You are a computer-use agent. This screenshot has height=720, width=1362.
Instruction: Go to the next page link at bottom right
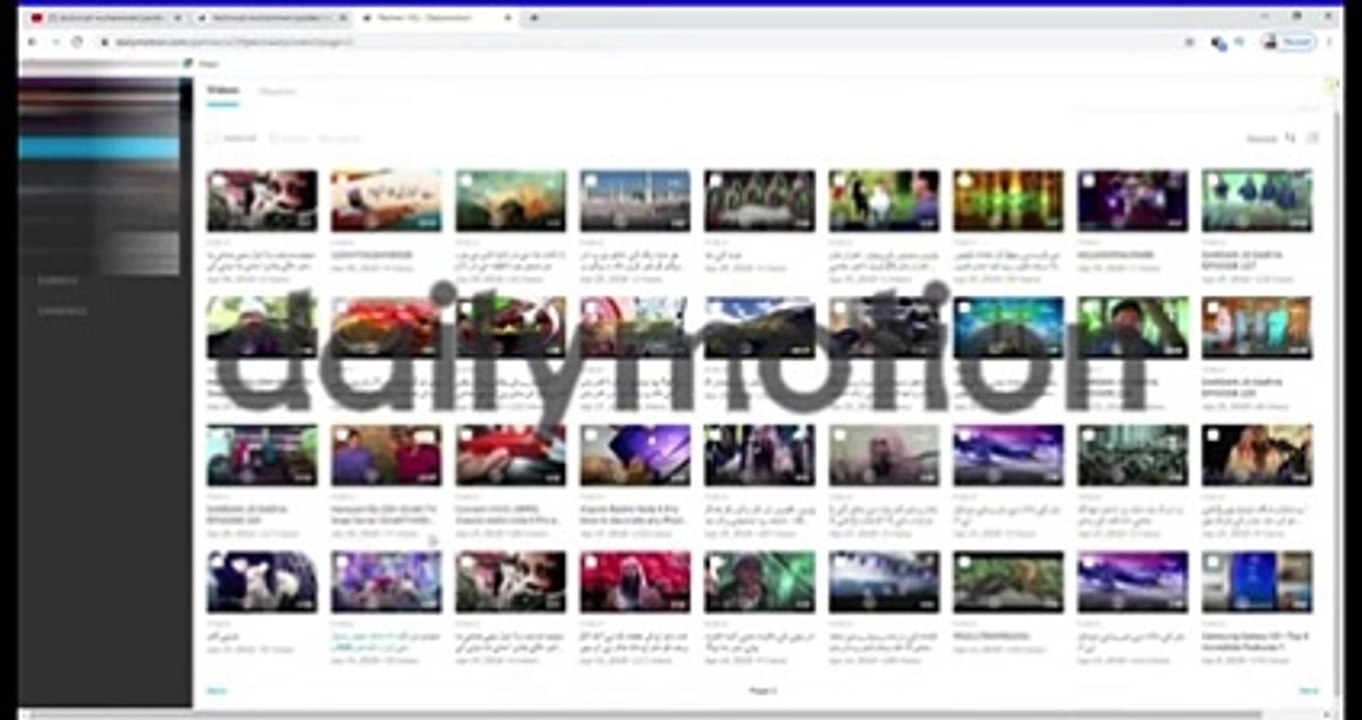(1308, 691)
